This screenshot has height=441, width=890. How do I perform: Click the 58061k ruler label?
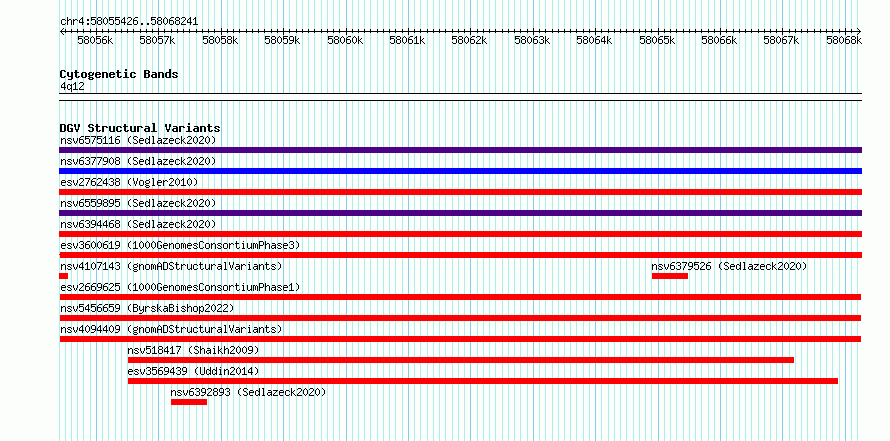pos(408,40)
